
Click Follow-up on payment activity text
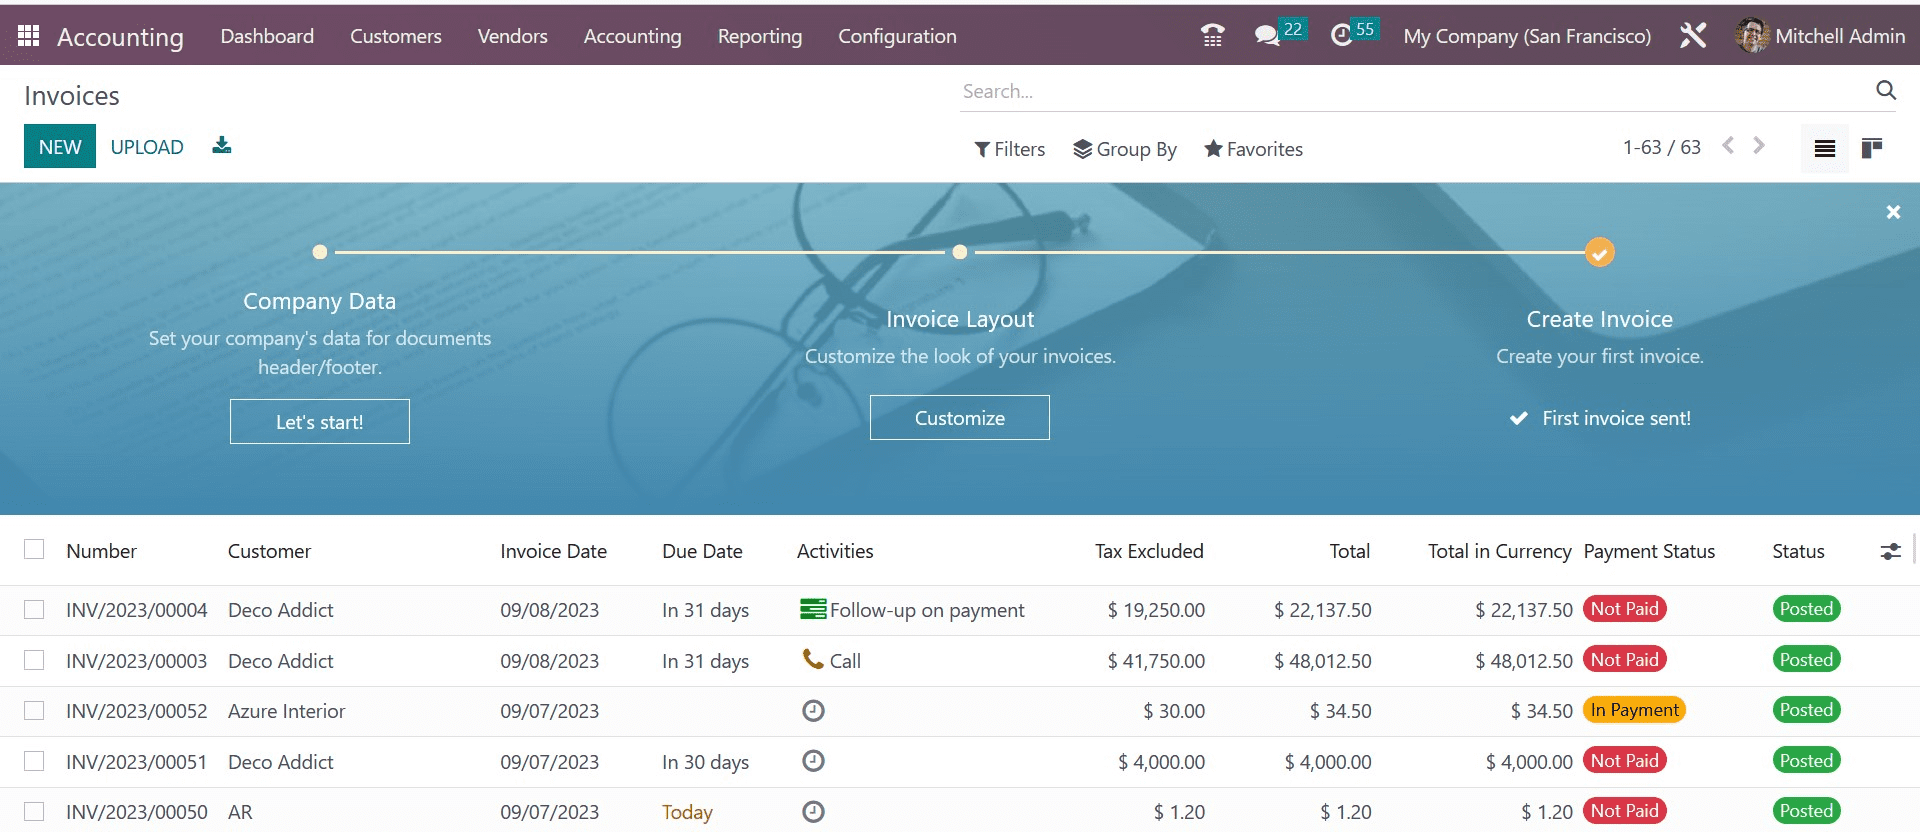point(927,610)
